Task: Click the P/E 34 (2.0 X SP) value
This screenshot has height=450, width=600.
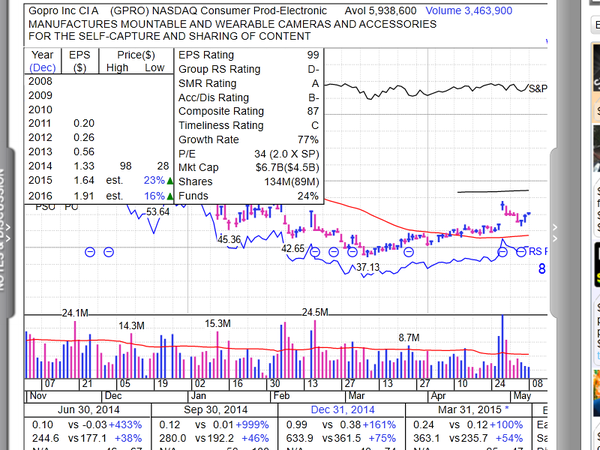Action: (287, 154)
